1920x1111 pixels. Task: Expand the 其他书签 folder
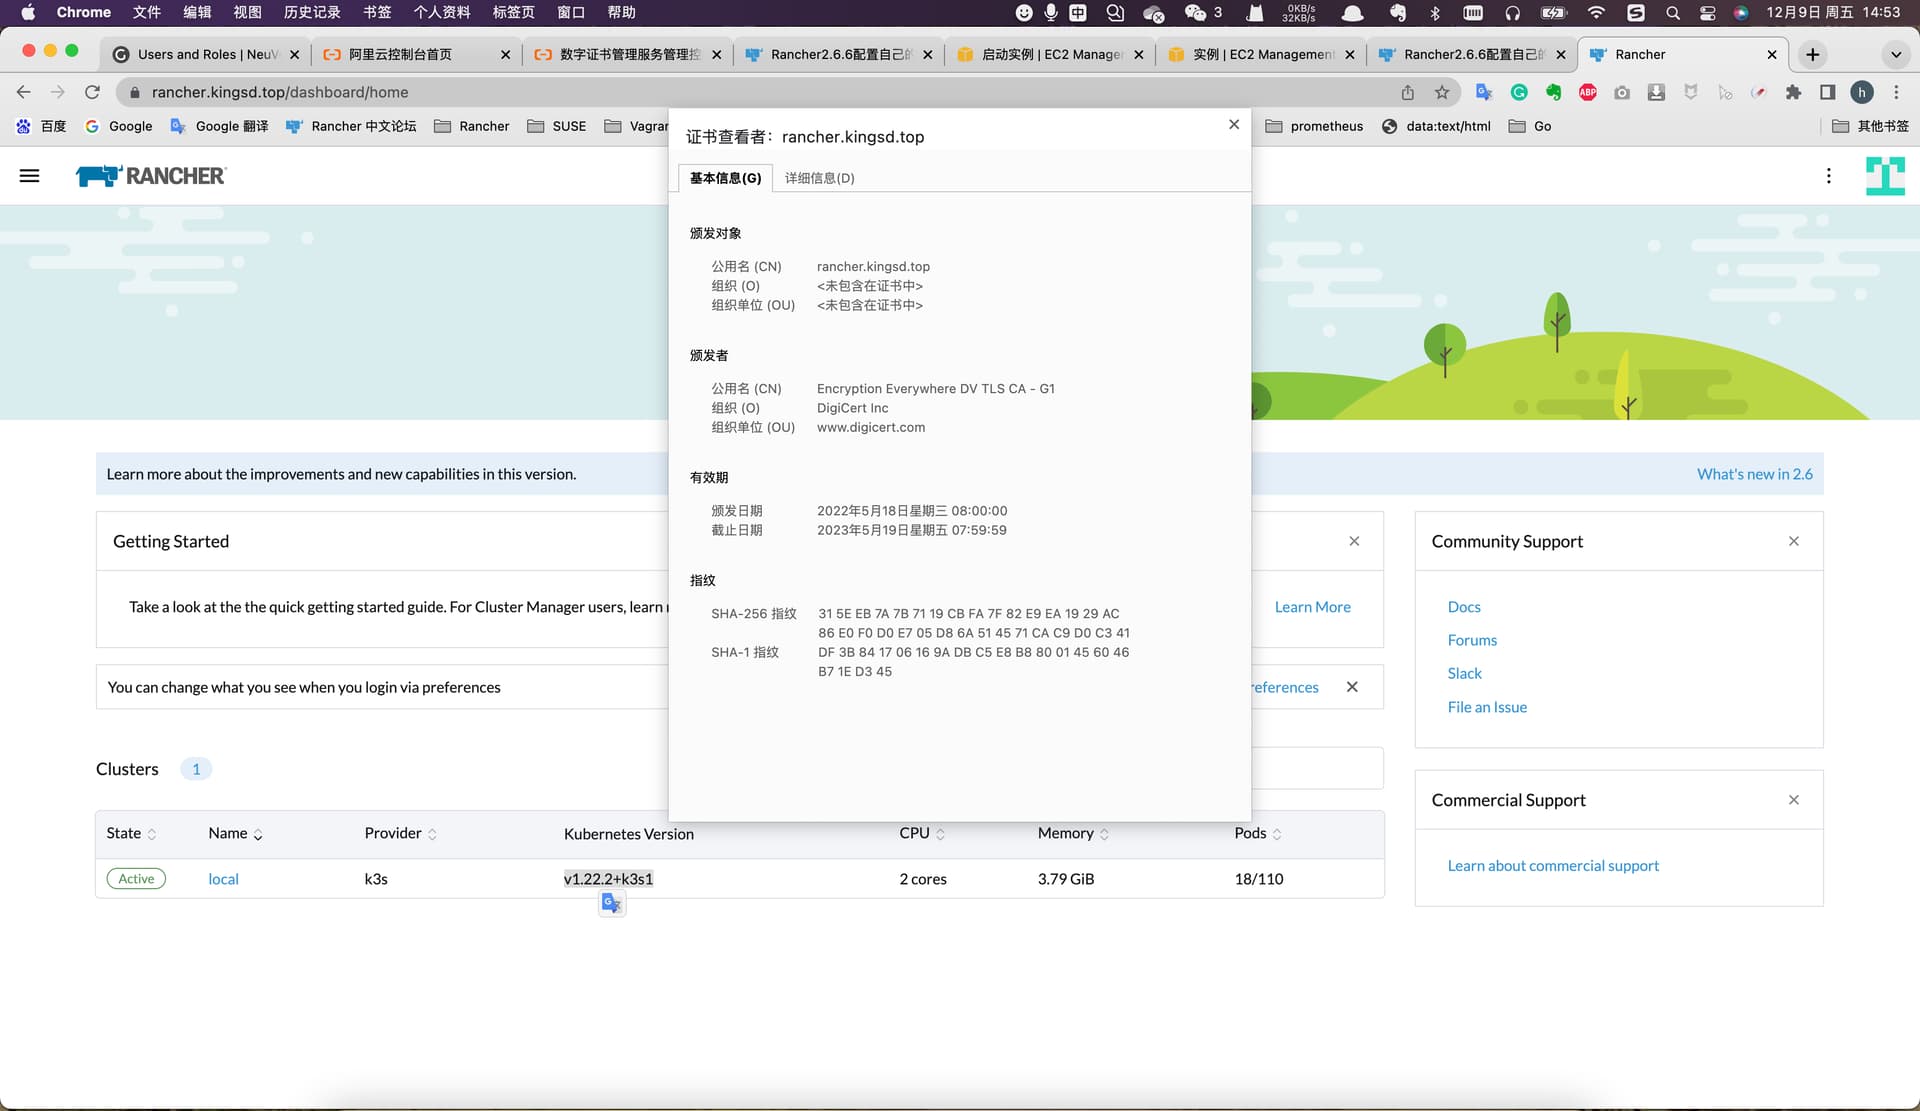click(1870, 126)
